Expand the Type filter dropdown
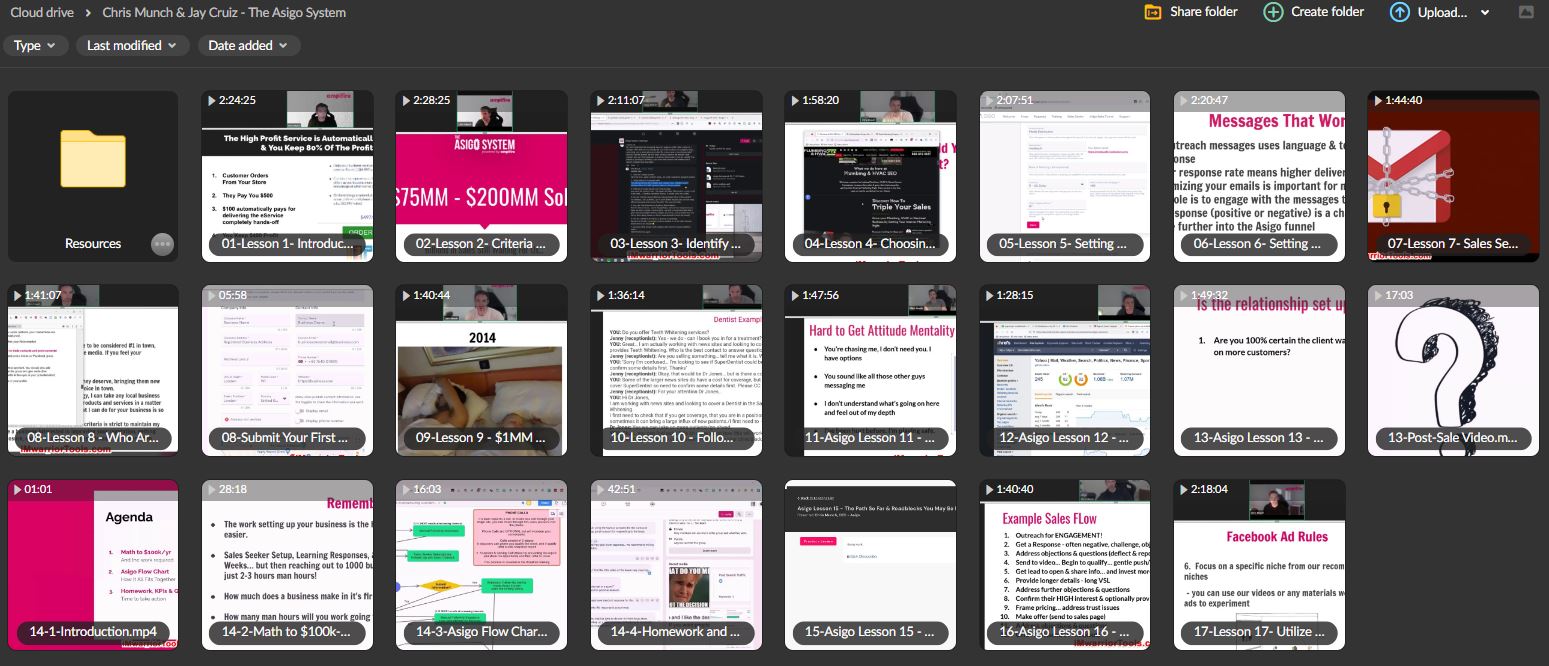Viewport: 1549px width, 666px height. [36, 45]
